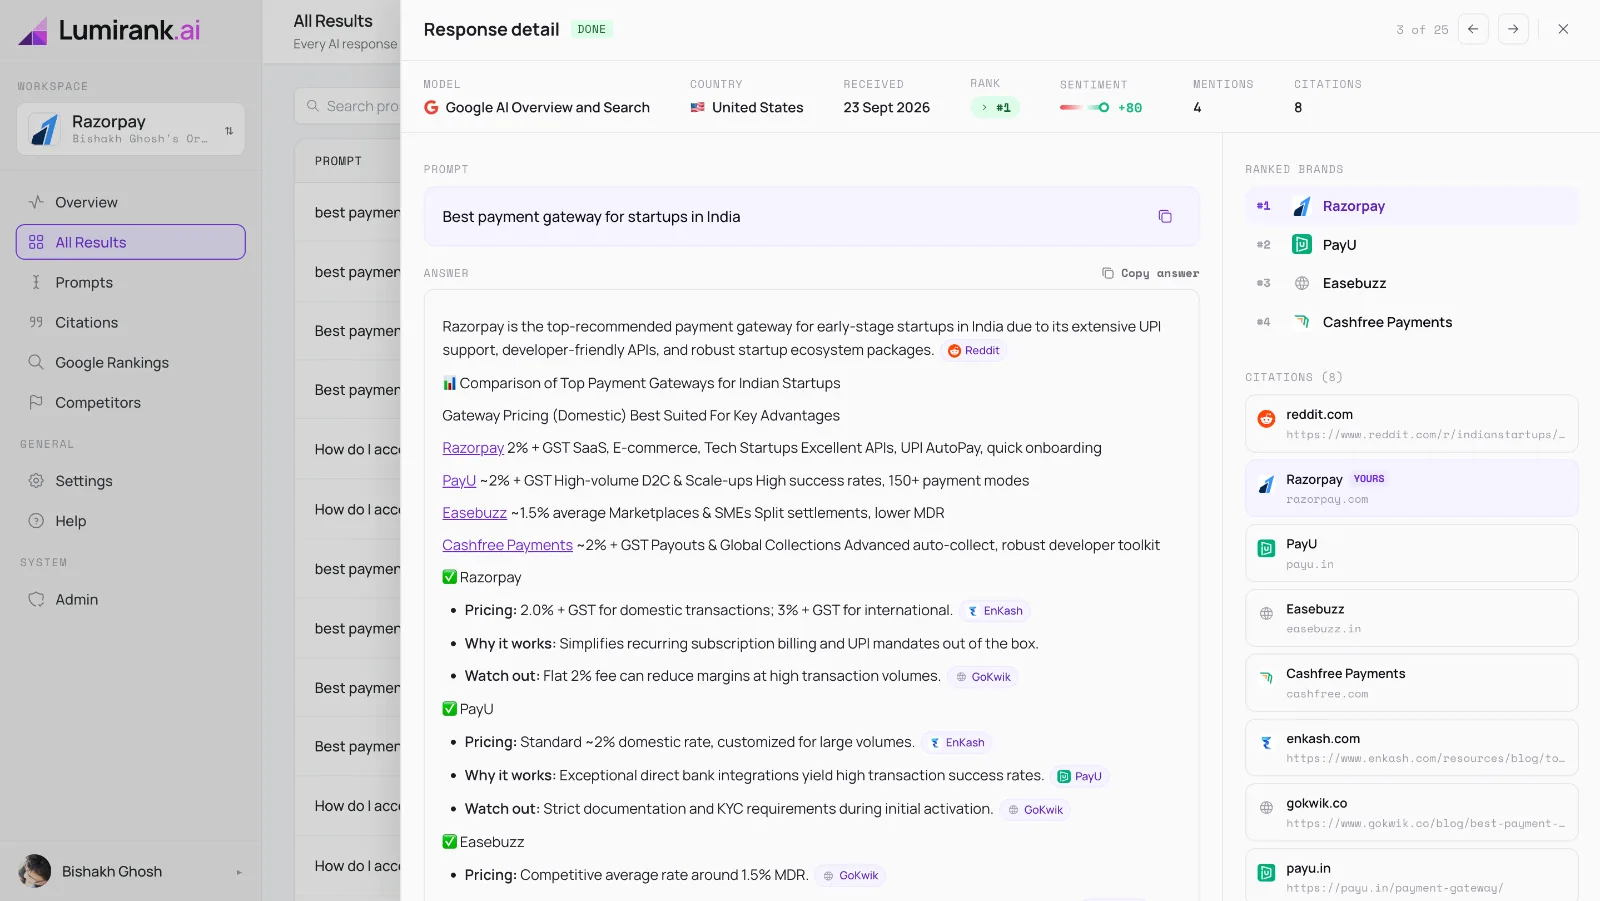Select PayU in ranked brands
The image size is (1600, 901).
coord(1411,245)
